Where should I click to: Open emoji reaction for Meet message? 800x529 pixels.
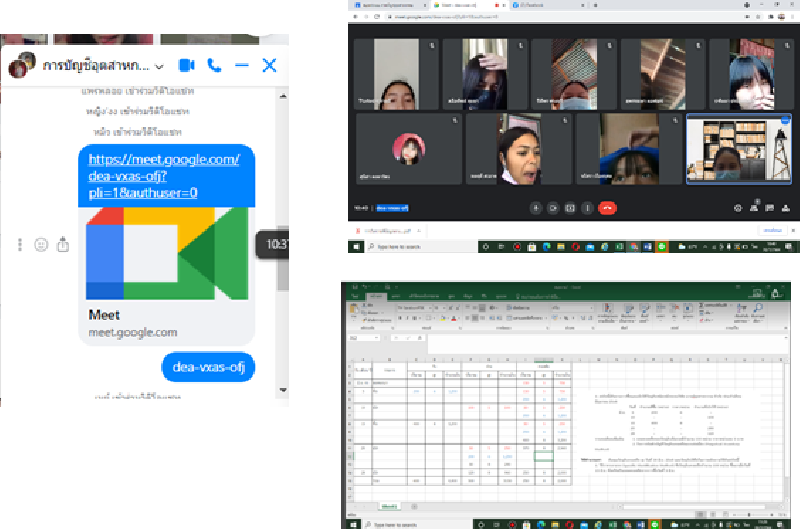coord(41,244)
